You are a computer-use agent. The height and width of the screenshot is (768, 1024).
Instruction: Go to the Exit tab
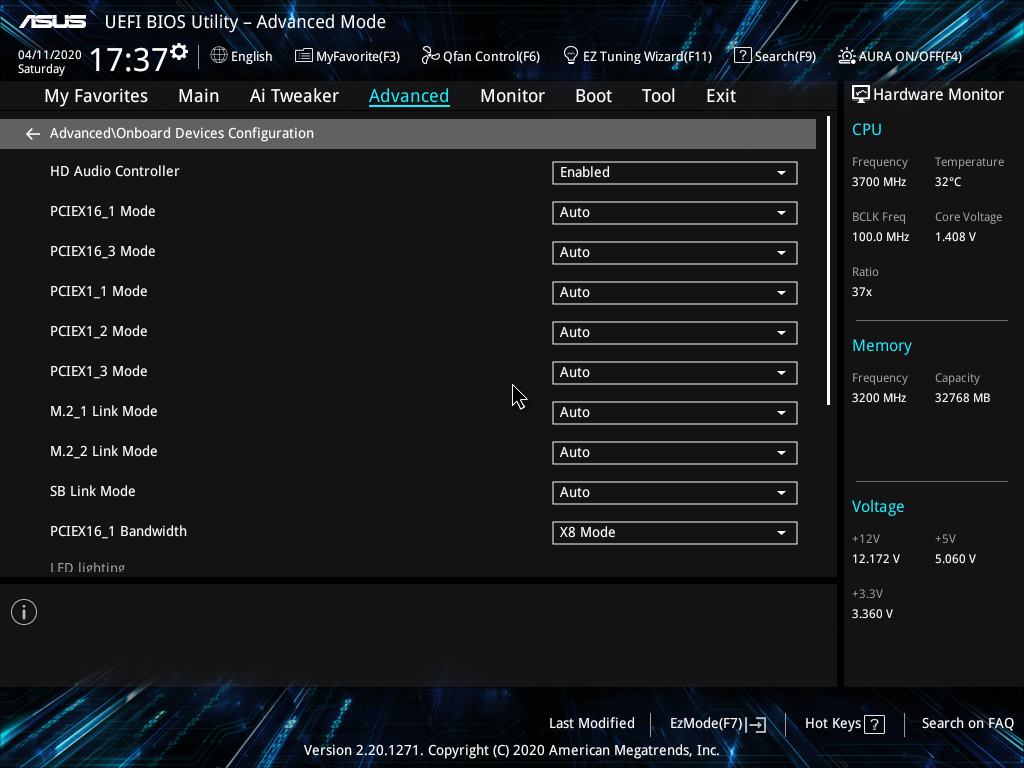pyautogui.click(x=721, y=96)
